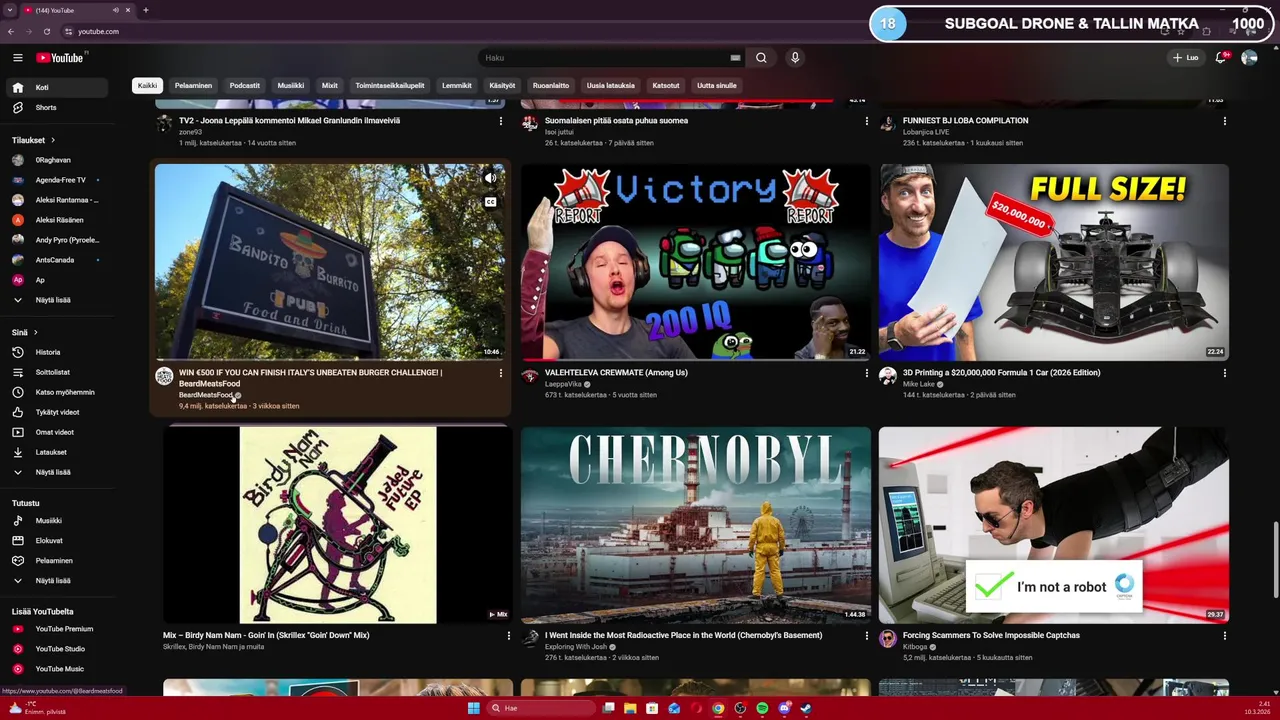
Task: Open options for Italy burger challenge video
Action: pyautogui.click(x=501, y=373)
